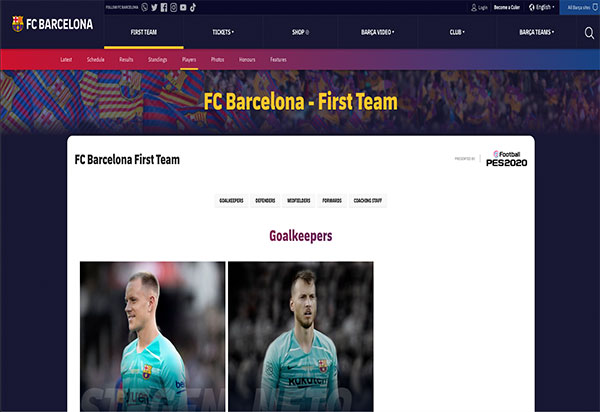The width and height of the screenshot is (600, 412).
Task: Switch to the Standings tab
Action: coord(158,60)
